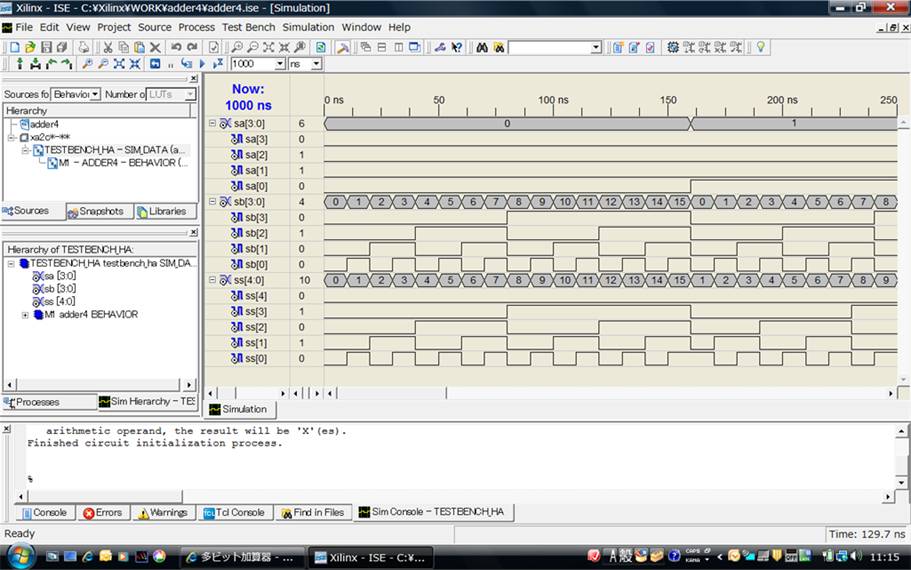Close the Sources panel with its X
The height and width of the screenshot is (570, 911).
click(x=193, y=78)
